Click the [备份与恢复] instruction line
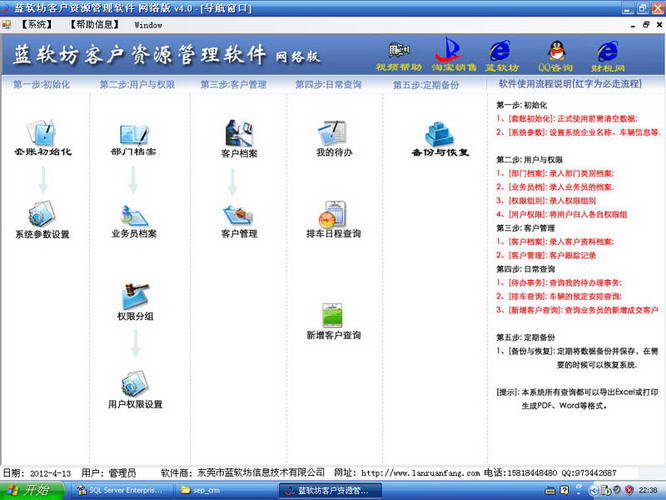This screenshot has height=500, width=666. pos(577,358)
